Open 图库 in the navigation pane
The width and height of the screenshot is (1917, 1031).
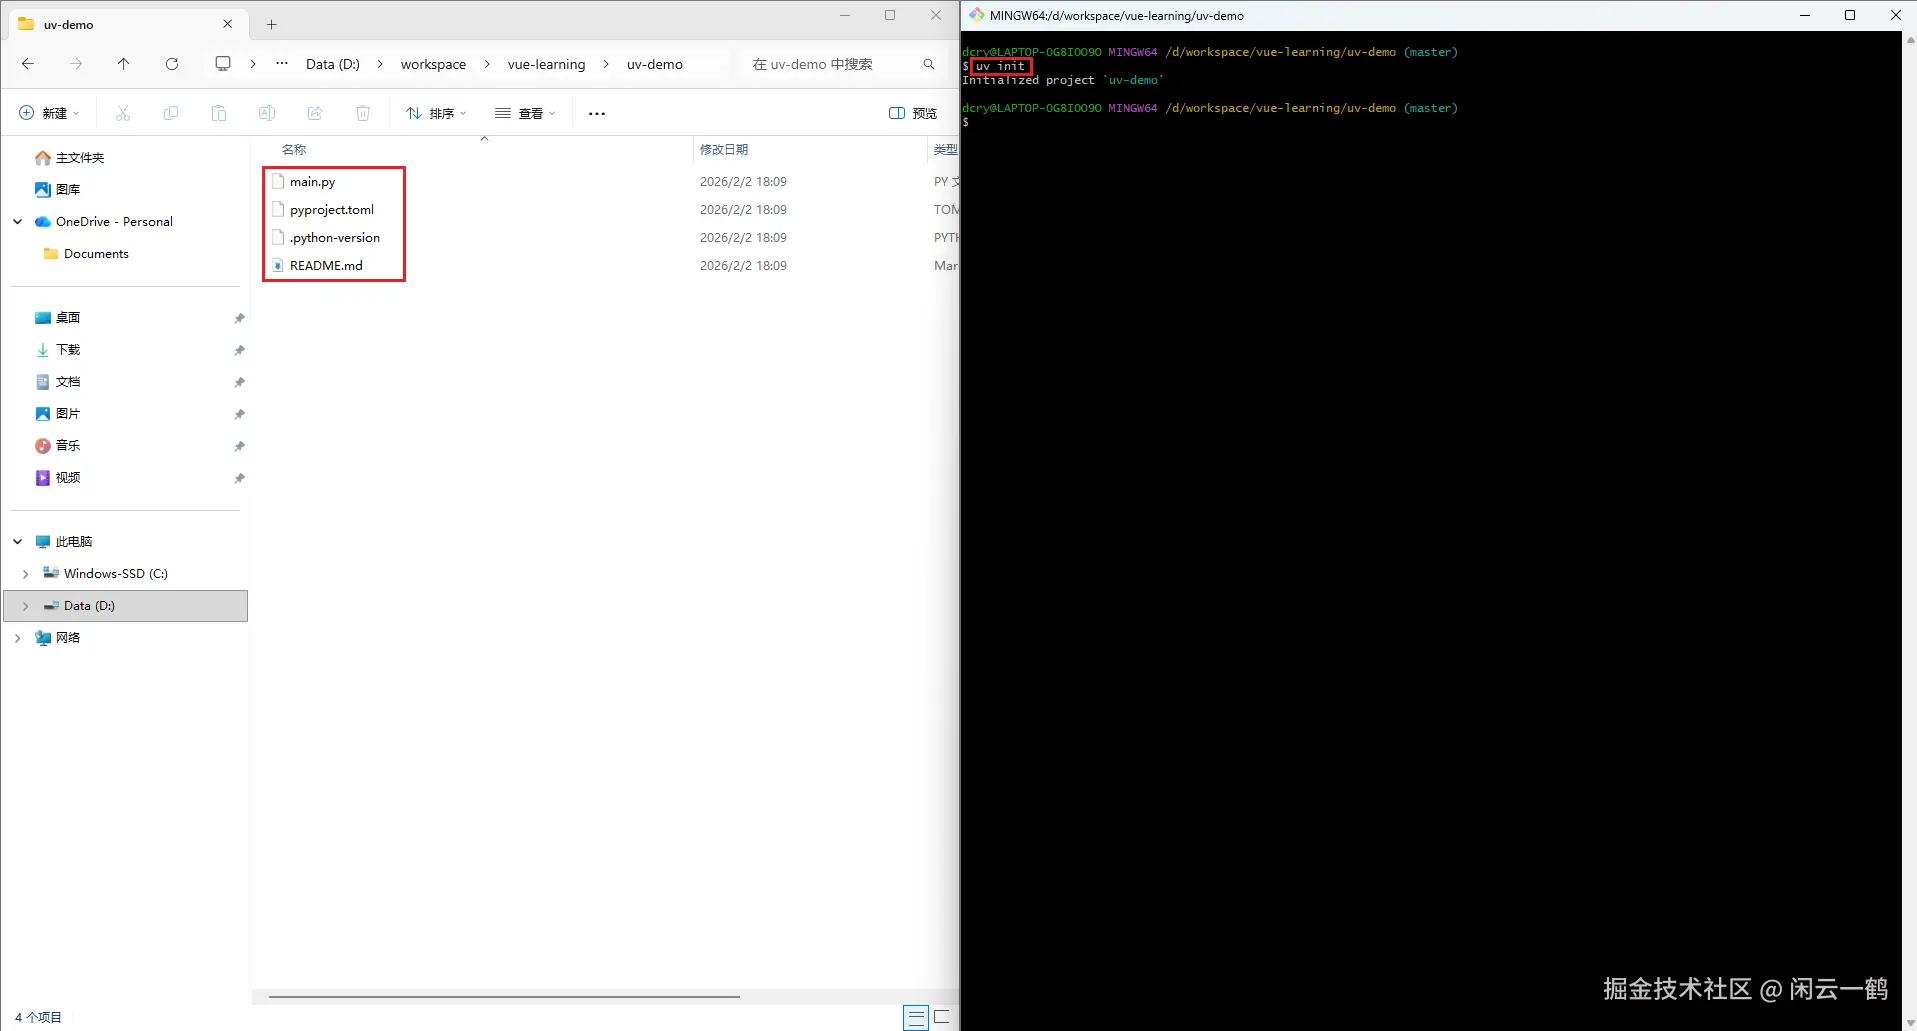click(x=57, y=189)
